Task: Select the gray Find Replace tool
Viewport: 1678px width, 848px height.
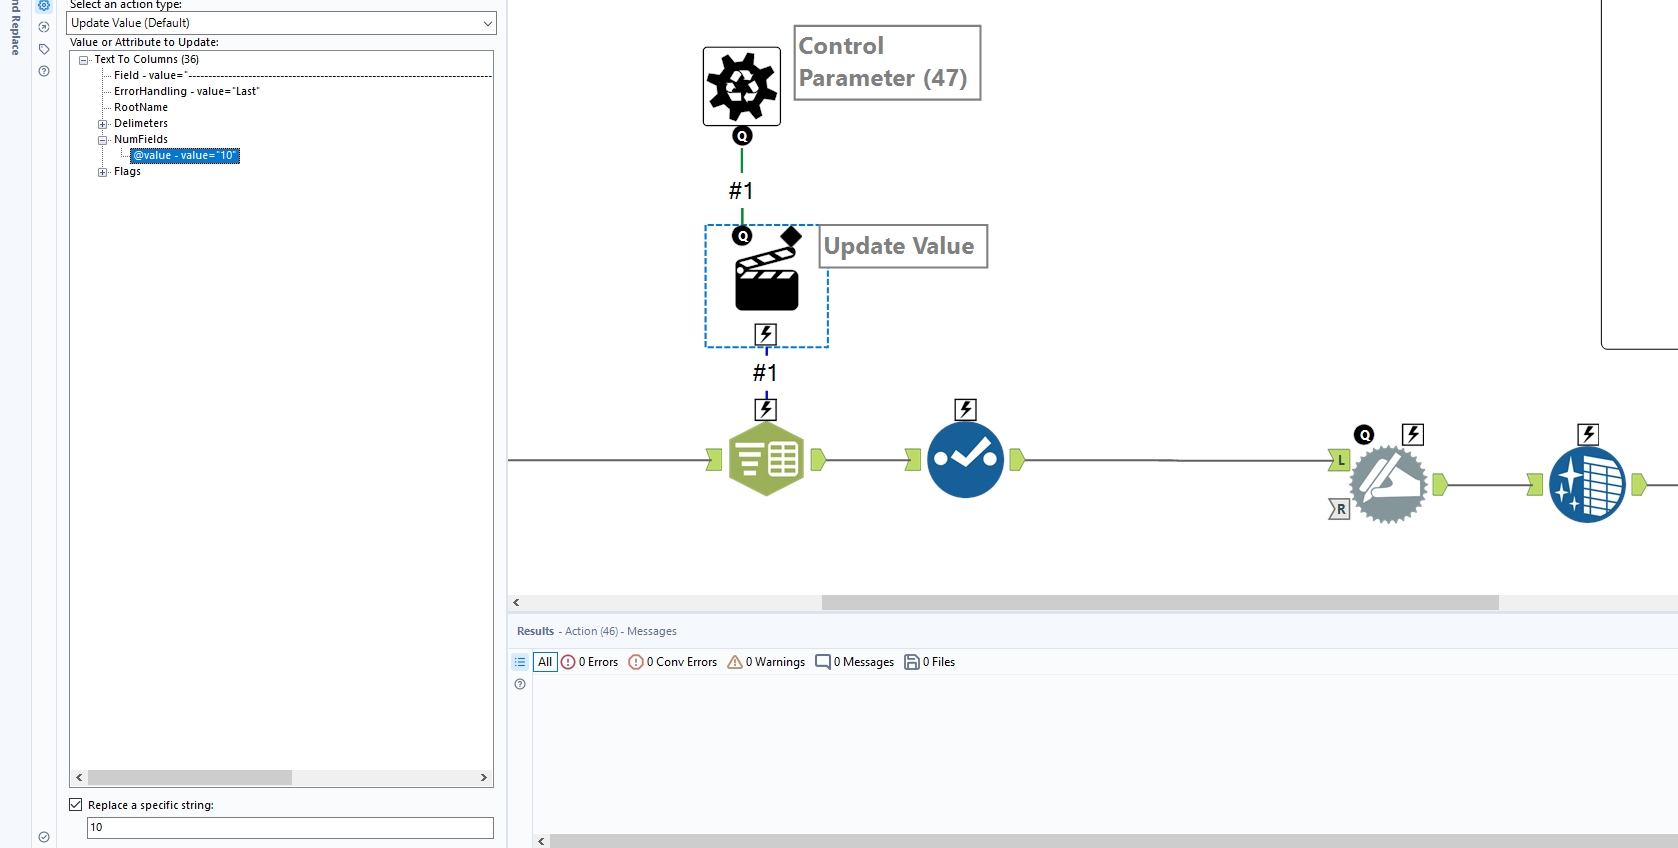Action: click(x=1389, y=484)
